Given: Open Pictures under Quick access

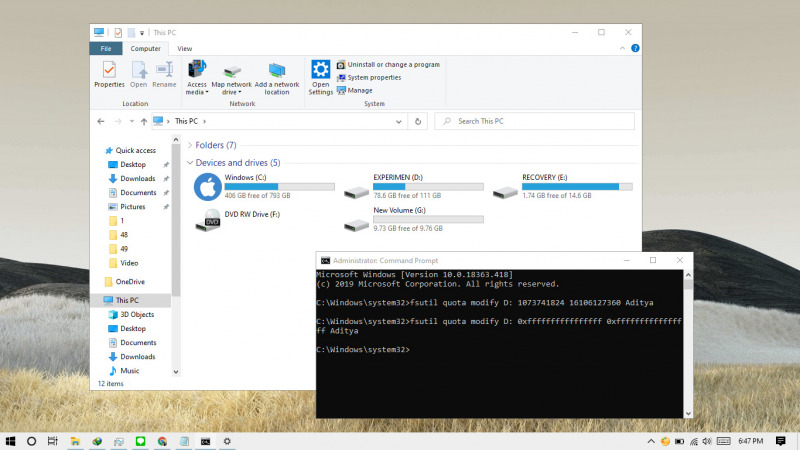Looking at the screenshot, I should (128, 207).
